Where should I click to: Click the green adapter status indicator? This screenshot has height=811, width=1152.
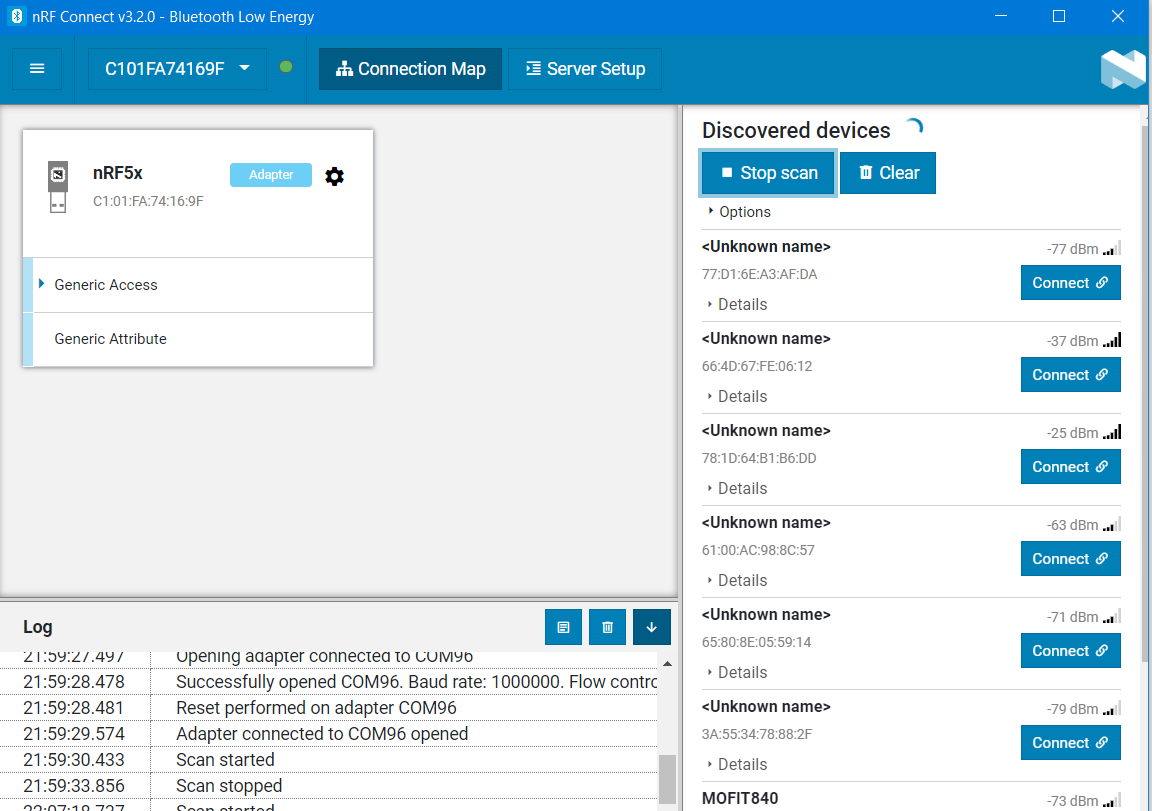coord(286,68)
